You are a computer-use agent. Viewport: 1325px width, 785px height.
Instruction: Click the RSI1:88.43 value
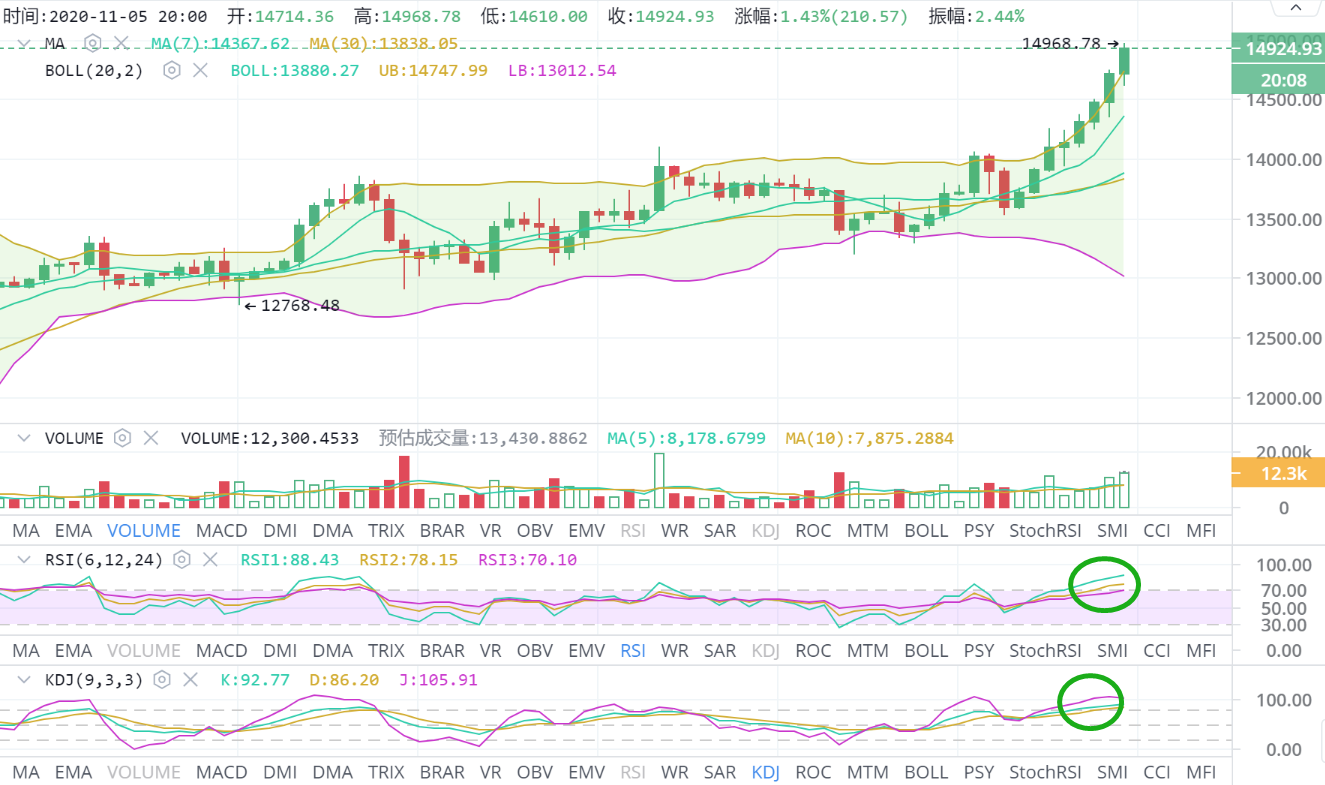[x=290, y=560]
